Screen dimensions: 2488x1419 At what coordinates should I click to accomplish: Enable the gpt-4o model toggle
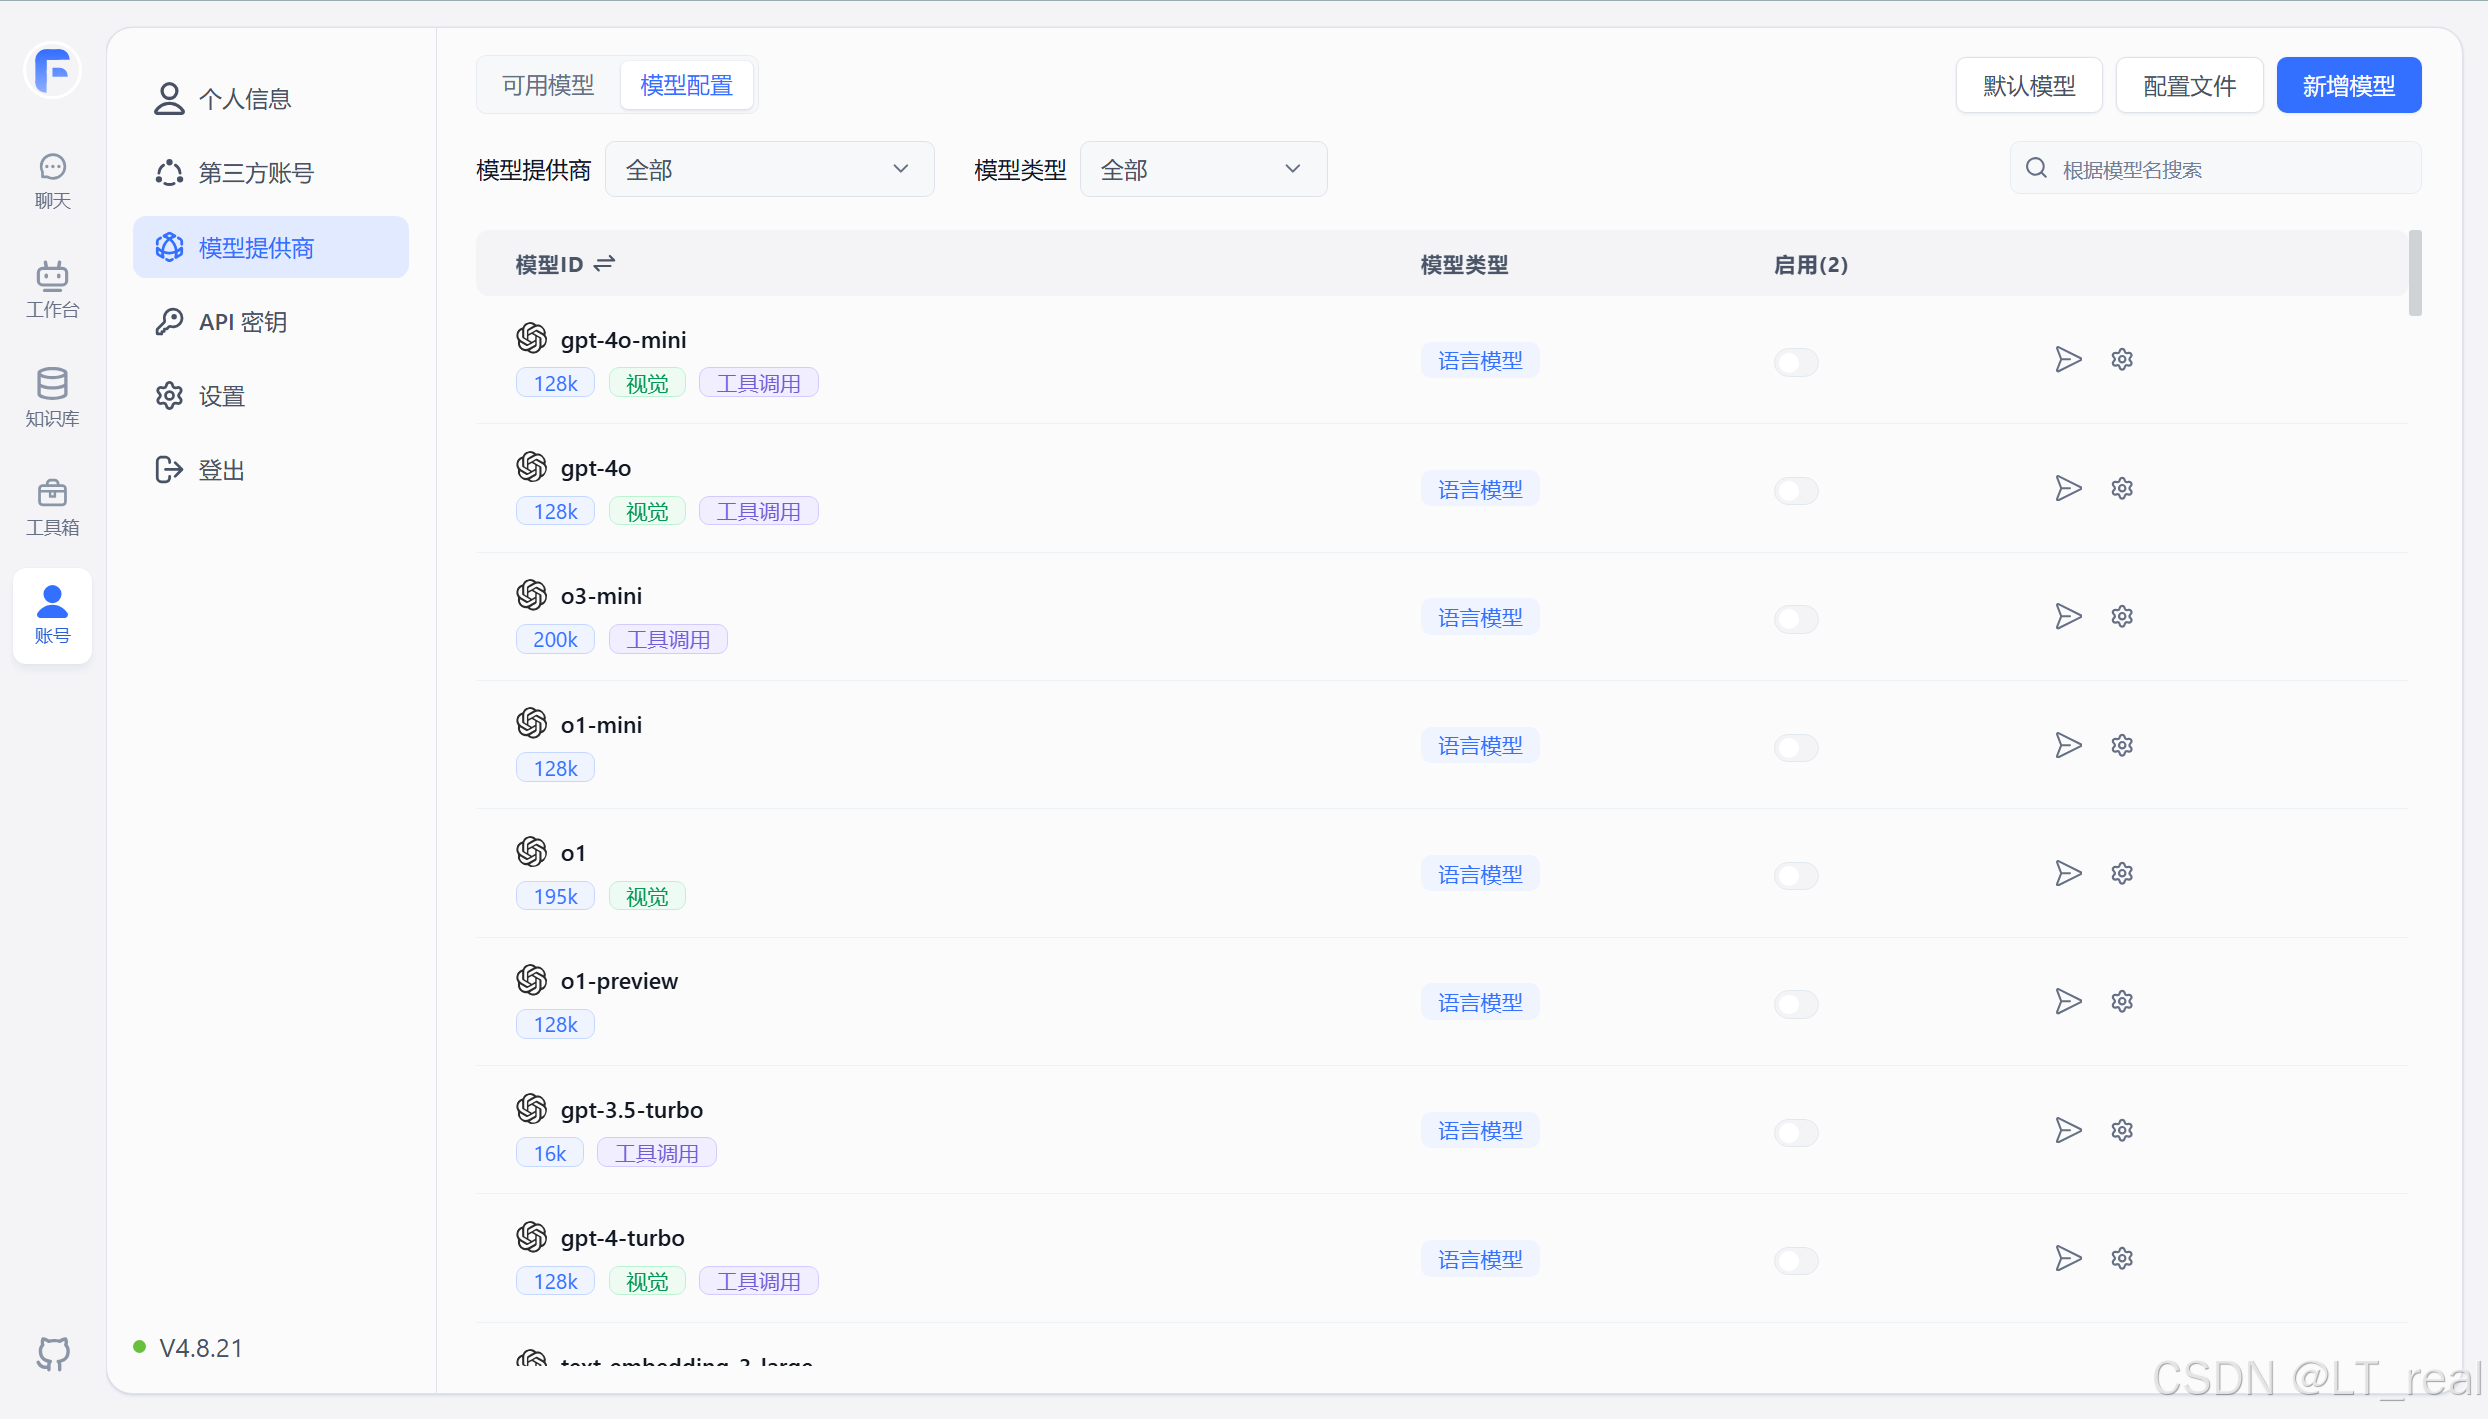(x=1796, y=490)
